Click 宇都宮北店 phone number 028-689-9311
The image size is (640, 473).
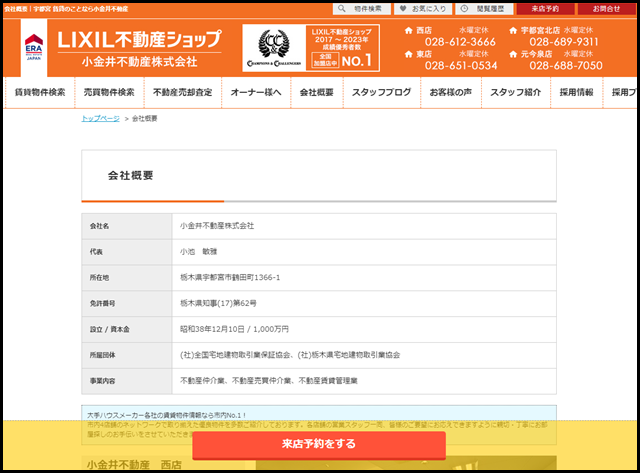564,42
